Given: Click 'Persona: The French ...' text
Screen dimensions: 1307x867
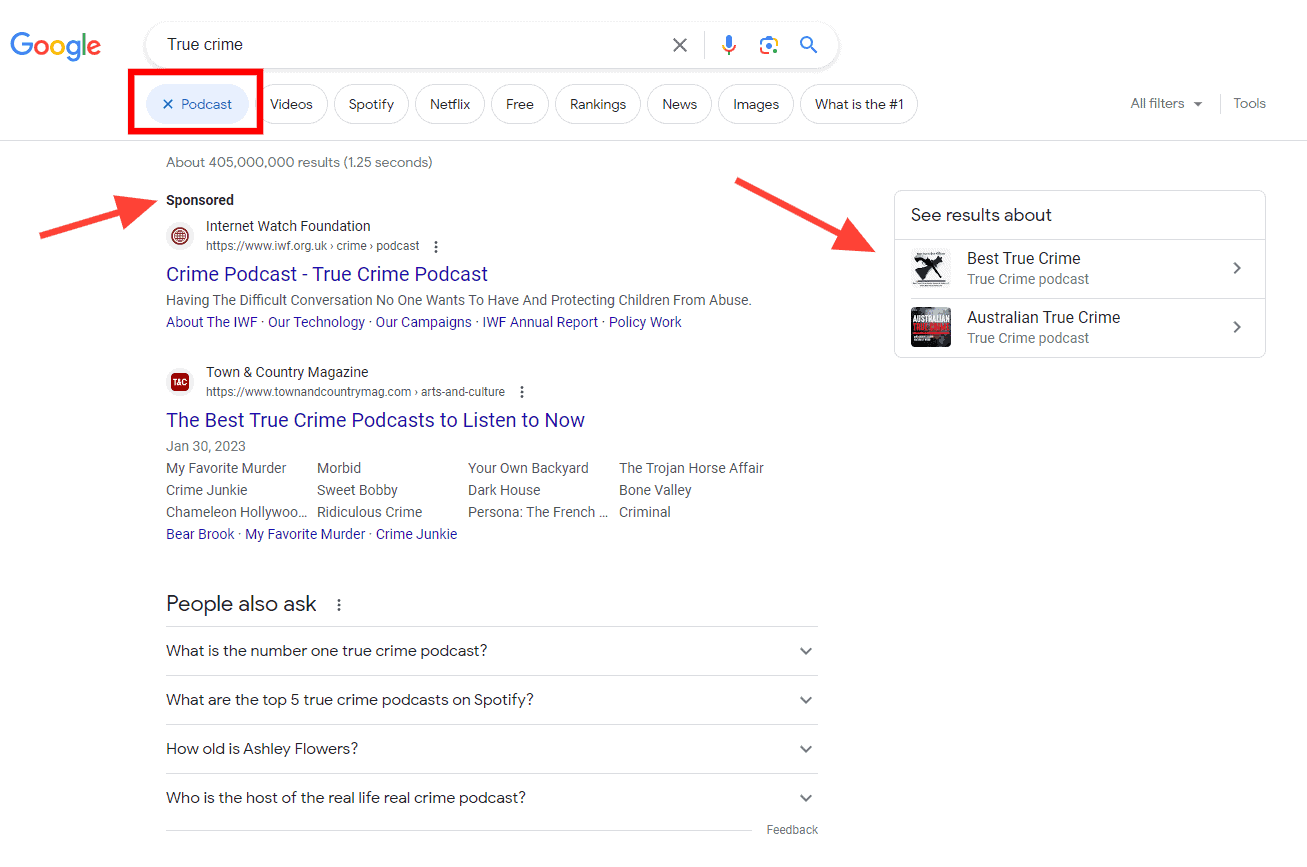Looking at the screenshot, I should [x=538, y=512].
